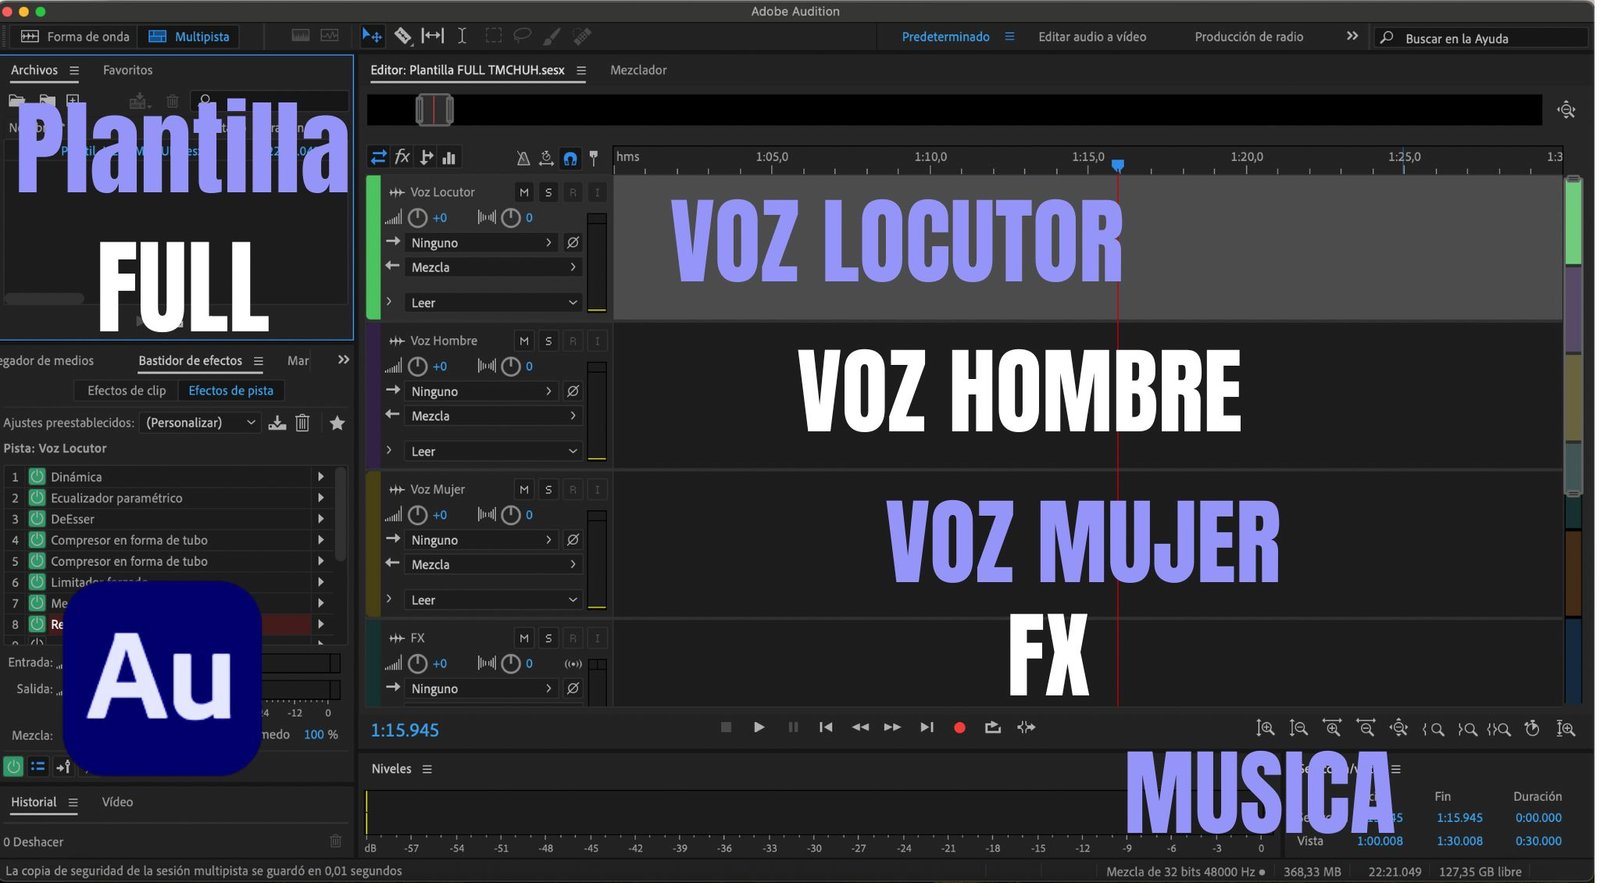Adjust Voz Locutor volume knob
Image resolution: width=1600 pixels, height=883 pixels.
point(418,218)
